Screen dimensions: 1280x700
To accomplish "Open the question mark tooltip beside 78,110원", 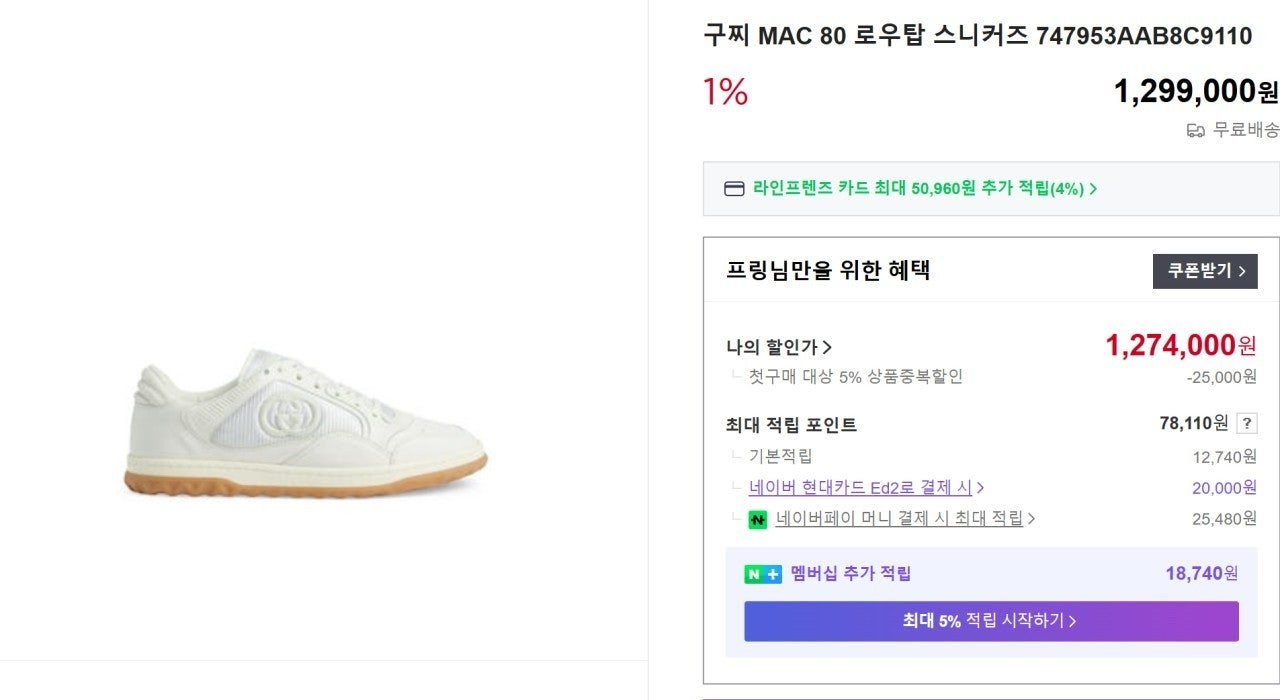I will (x=1246, y=424).
